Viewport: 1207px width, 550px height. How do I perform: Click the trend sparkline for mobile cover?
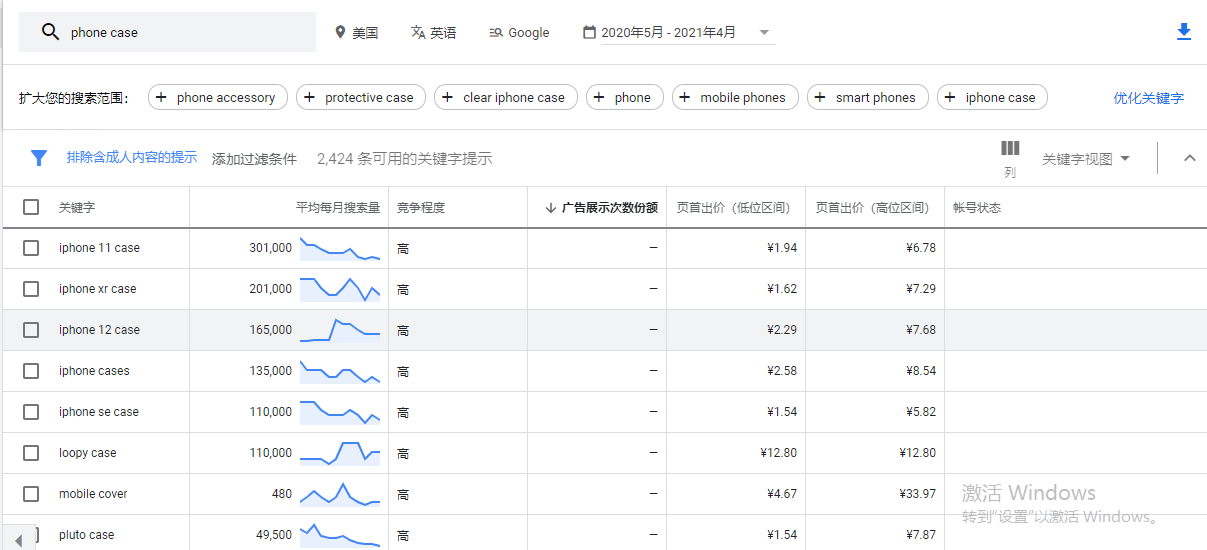[340, 494]
